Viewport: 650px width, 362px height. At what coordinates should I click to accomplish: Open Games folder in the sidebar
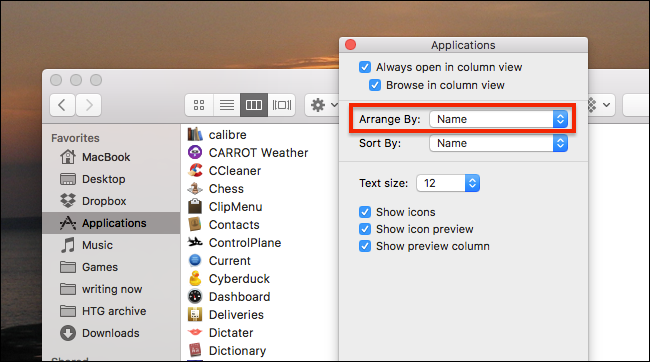(111, 267)
